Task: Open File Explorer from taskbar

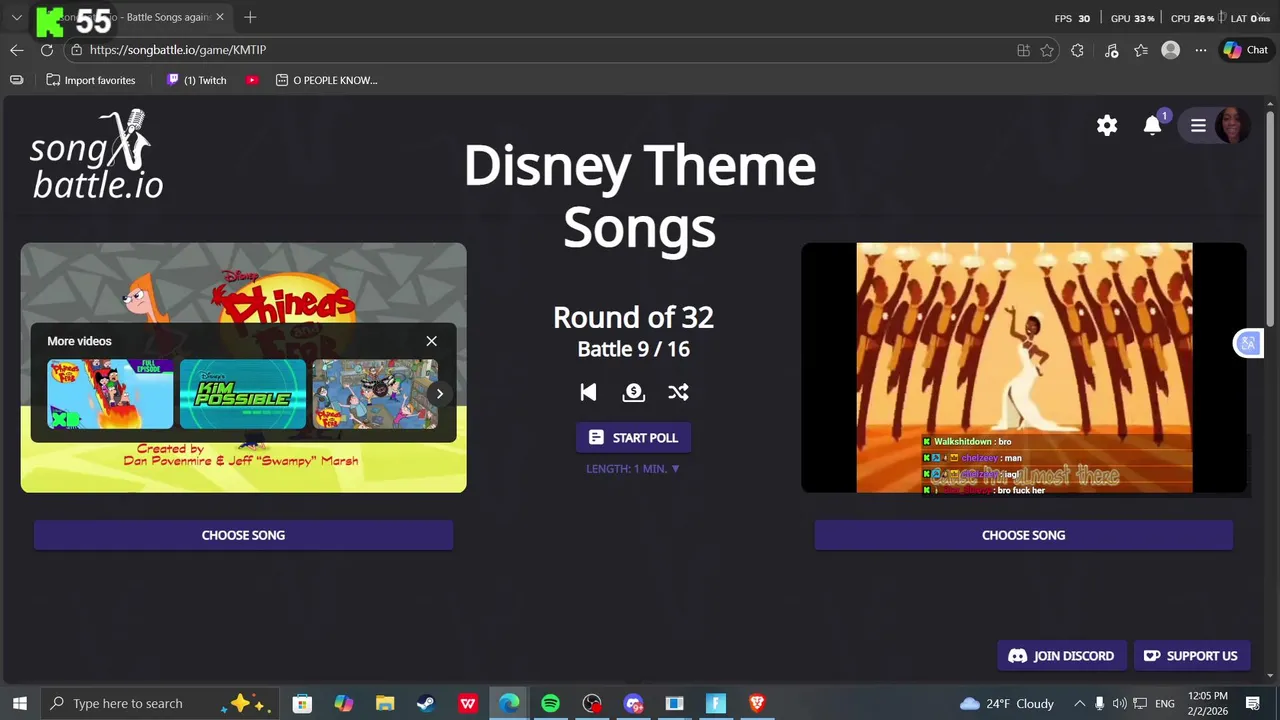Action: click(385, 704)
